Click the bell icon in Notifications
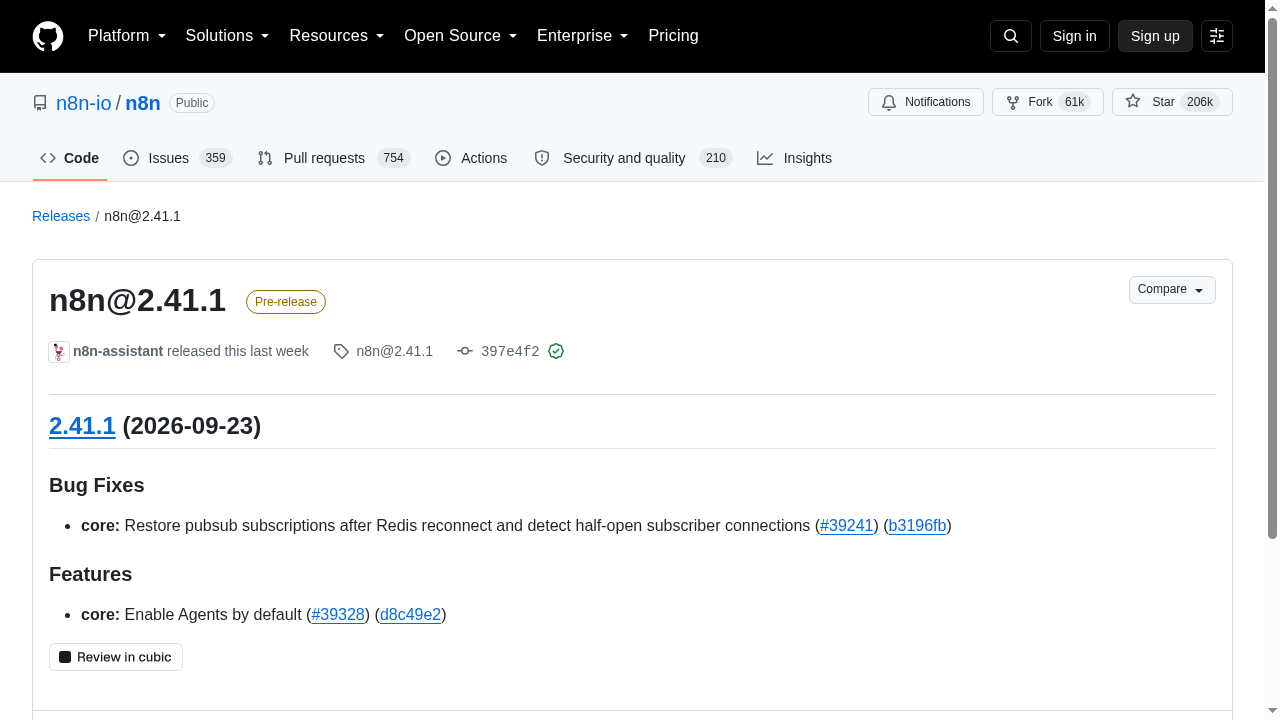This screenshot has width=1280, height=720. click(889, 102)
